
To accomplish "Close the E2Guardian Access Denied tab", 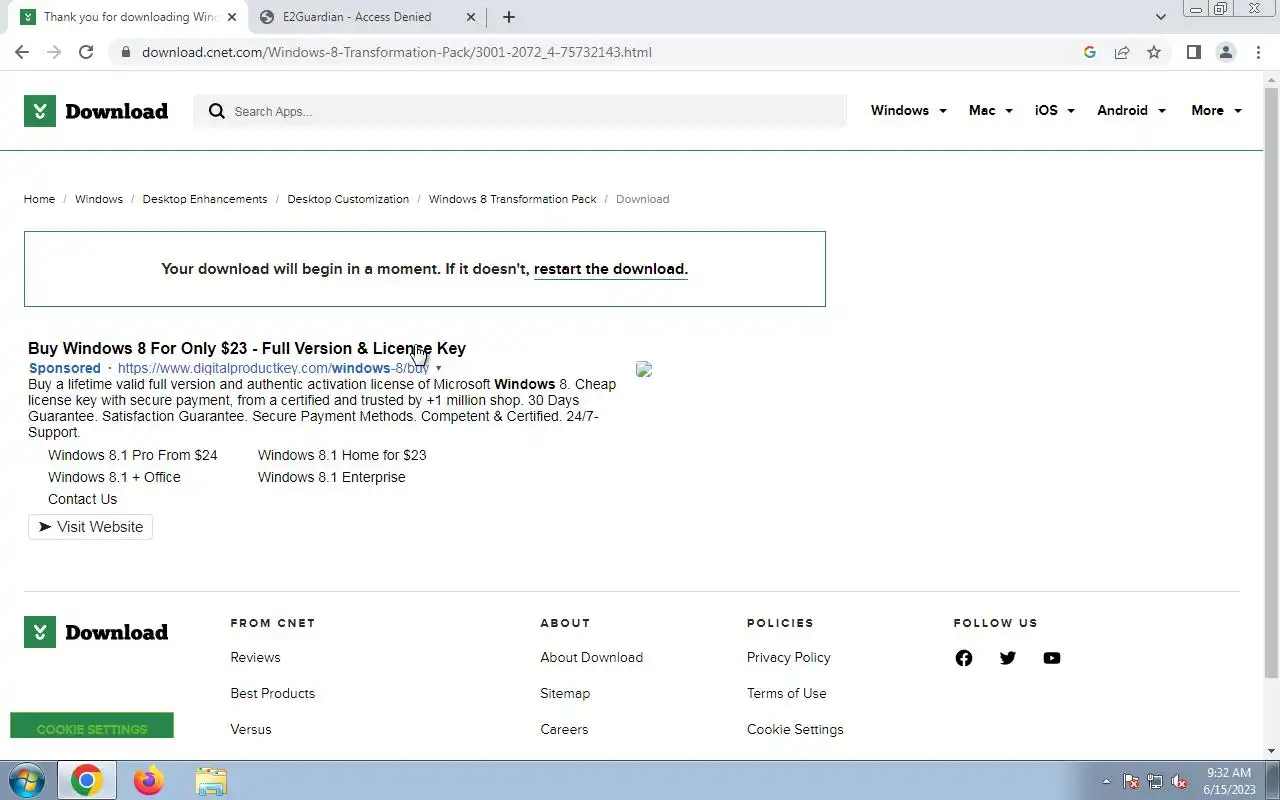I will pos(472,17).
